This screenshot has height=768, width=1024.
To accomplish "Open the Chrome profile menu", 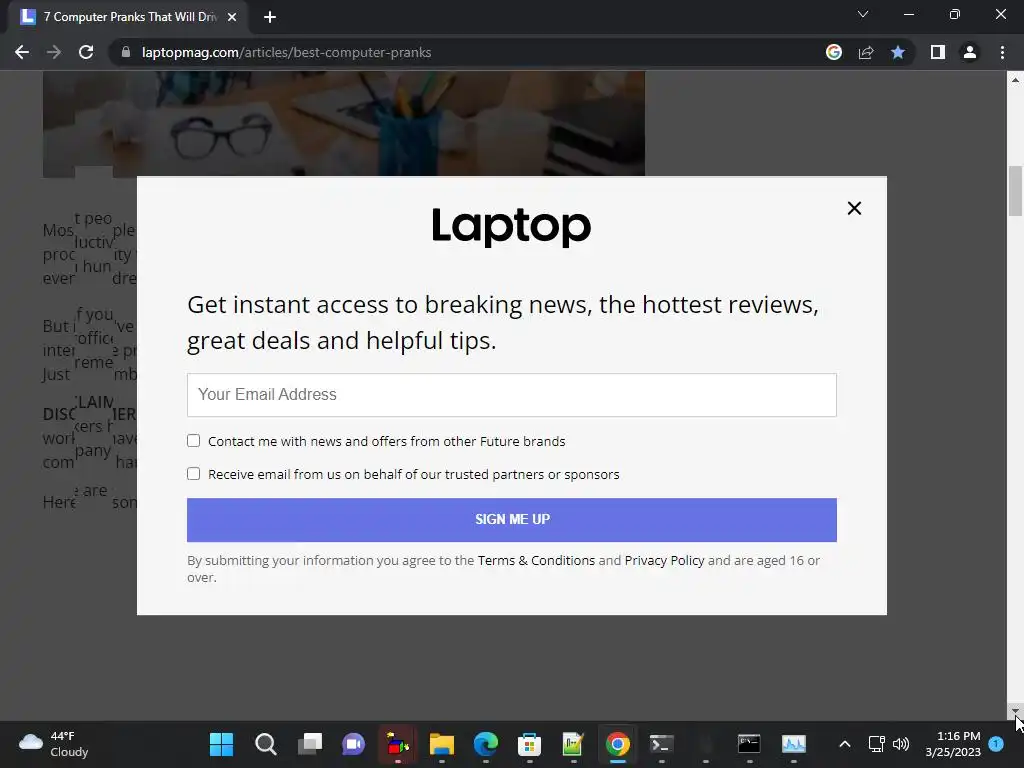I will [x=970, y=52].
